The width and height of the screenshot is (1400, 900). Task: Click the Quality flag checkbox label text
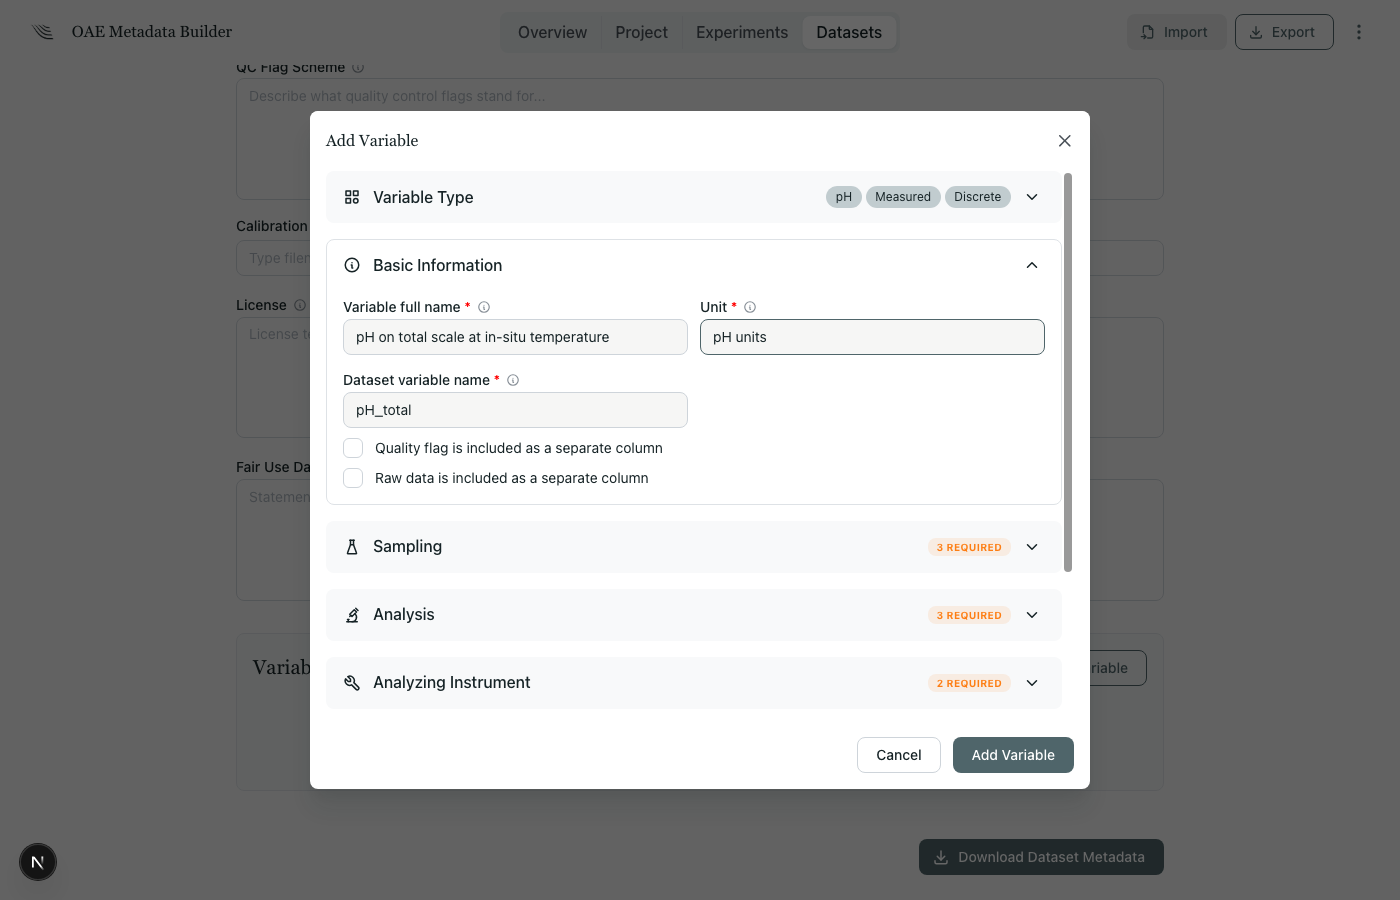coord(519,448)
